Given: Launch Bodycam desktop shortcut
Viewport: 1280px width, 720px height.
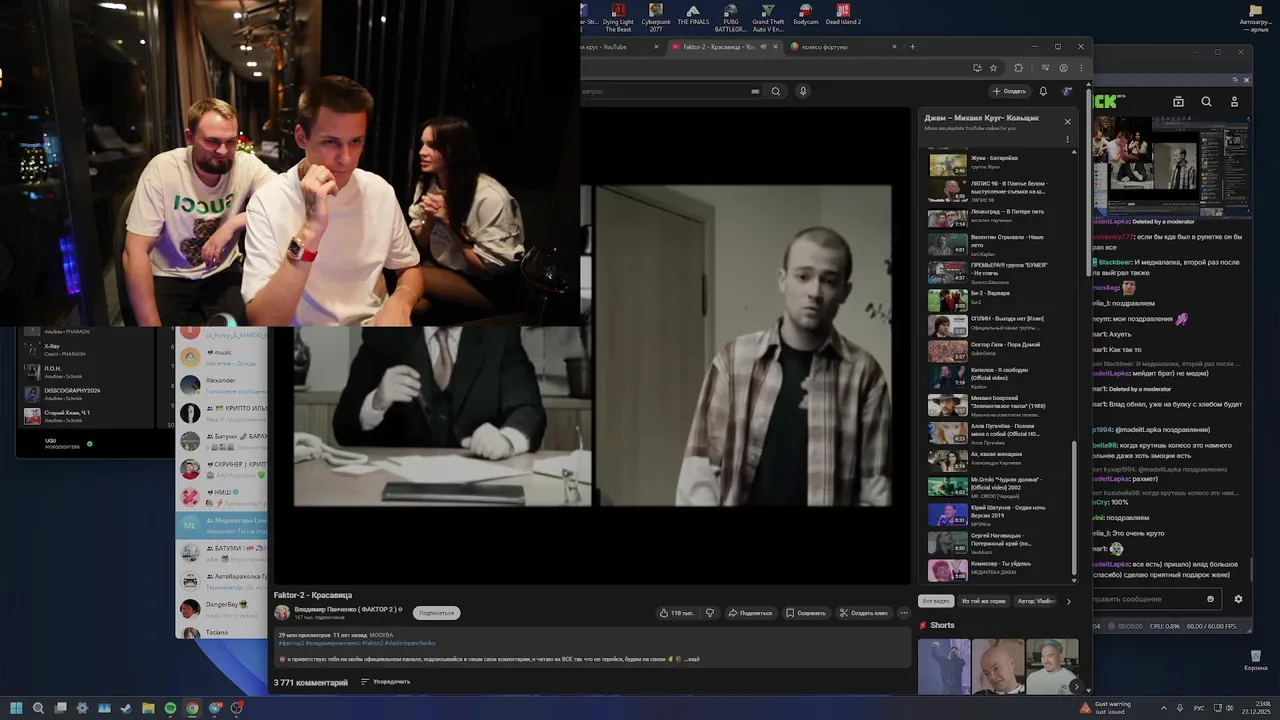Looking at the screenshot, I should tap(806, 14).
